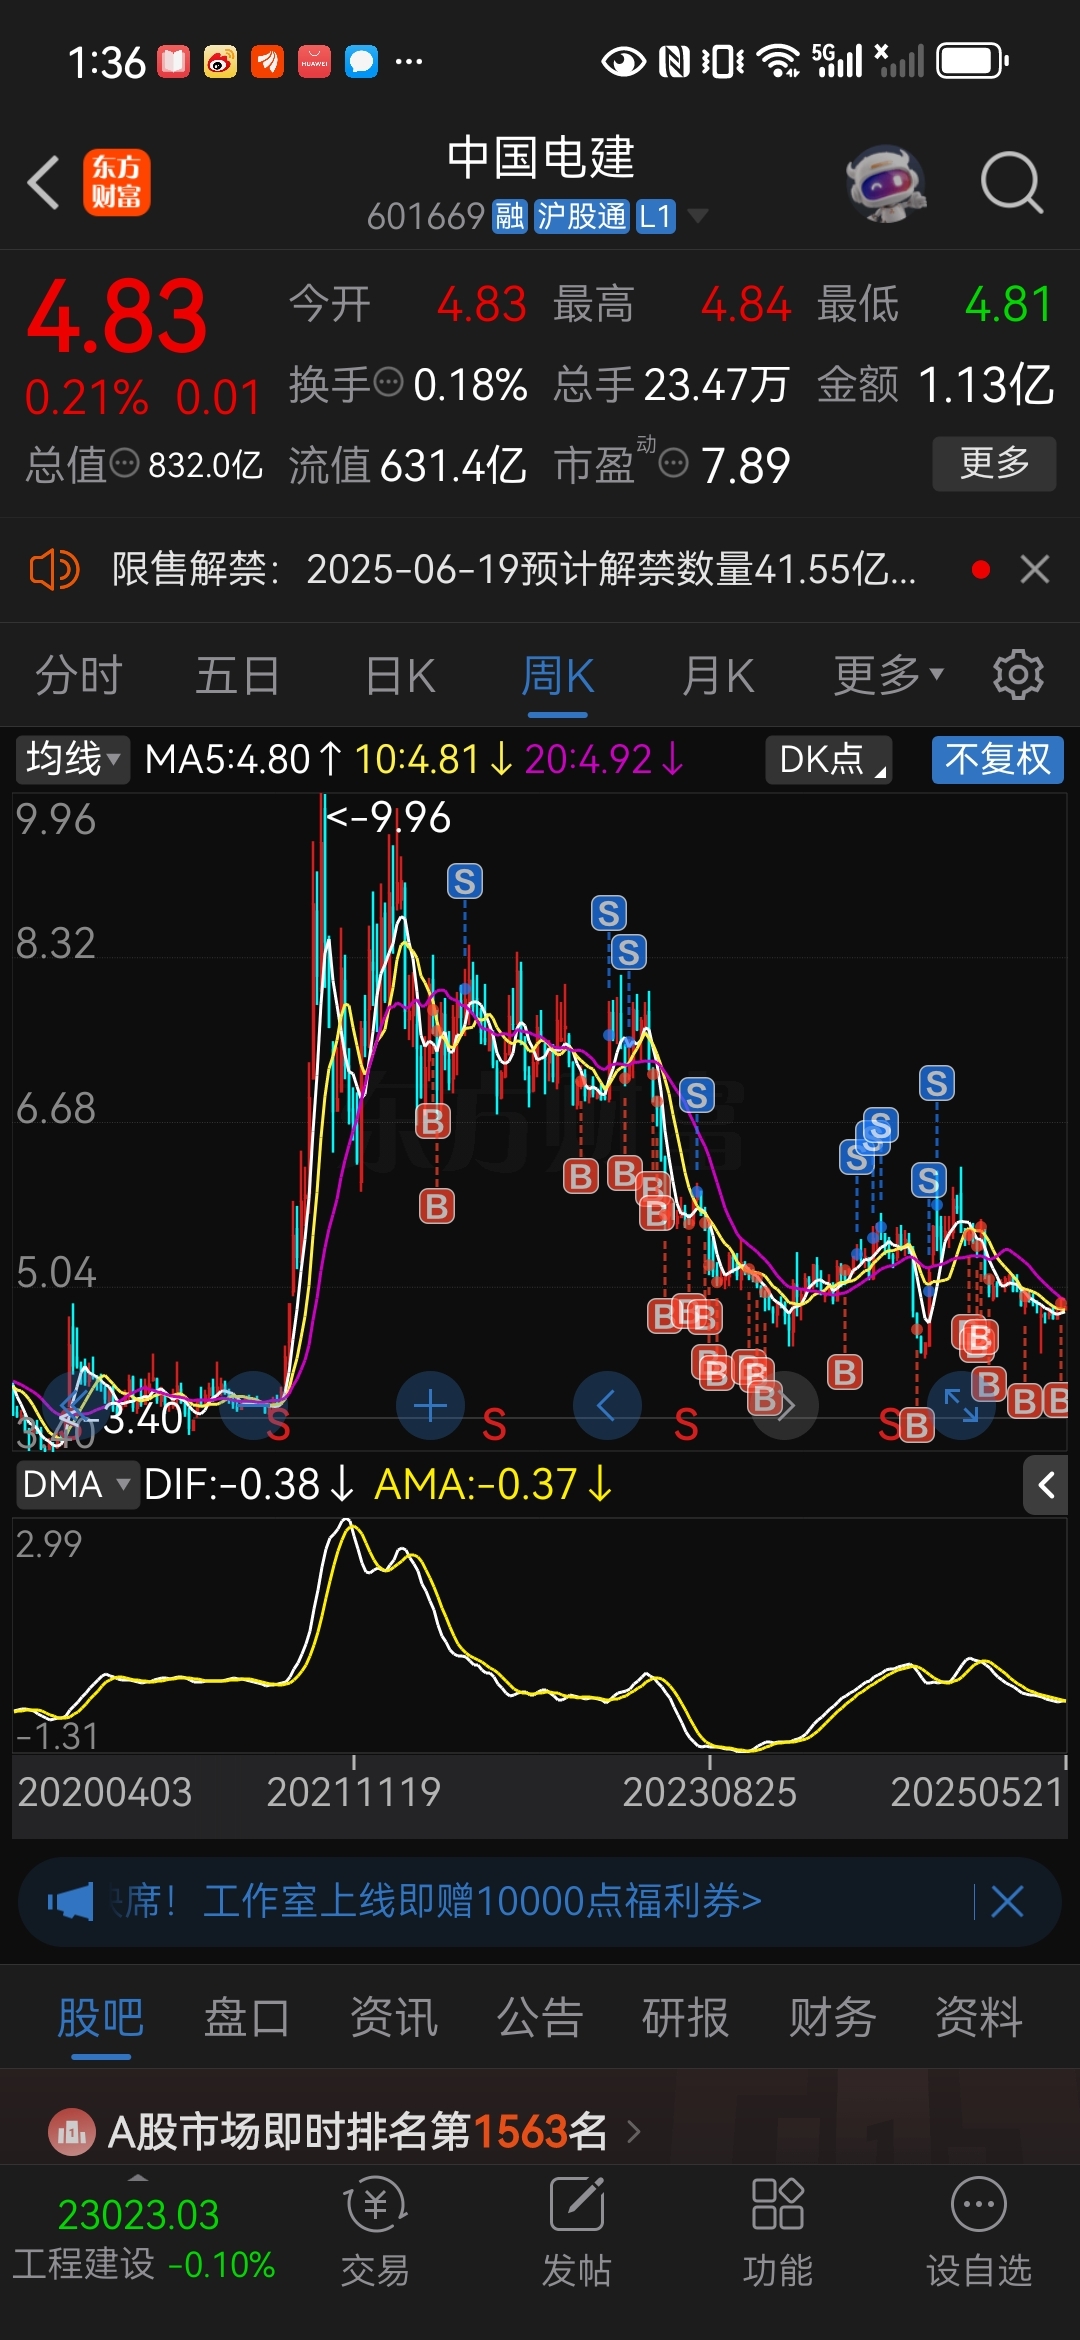The width and height of the screenshot is (1080, 2340).
Task: Tap the fullscreen expand chart button
Action: 962,1406
